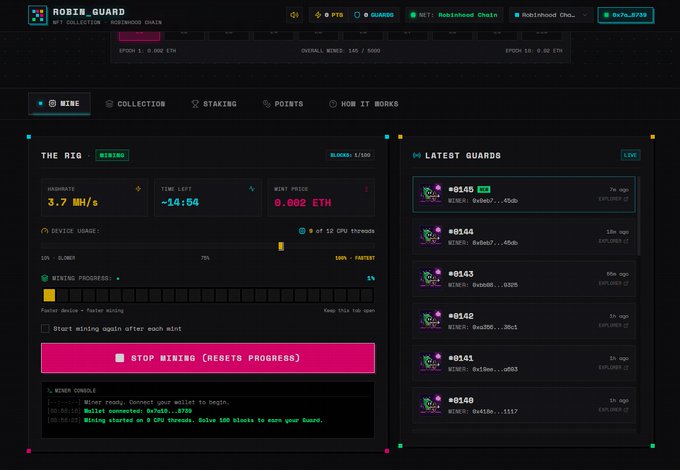The image size is (680, 470).
Task: Click the Robin_Guard pixel logo icon
Action: (38, 15)
